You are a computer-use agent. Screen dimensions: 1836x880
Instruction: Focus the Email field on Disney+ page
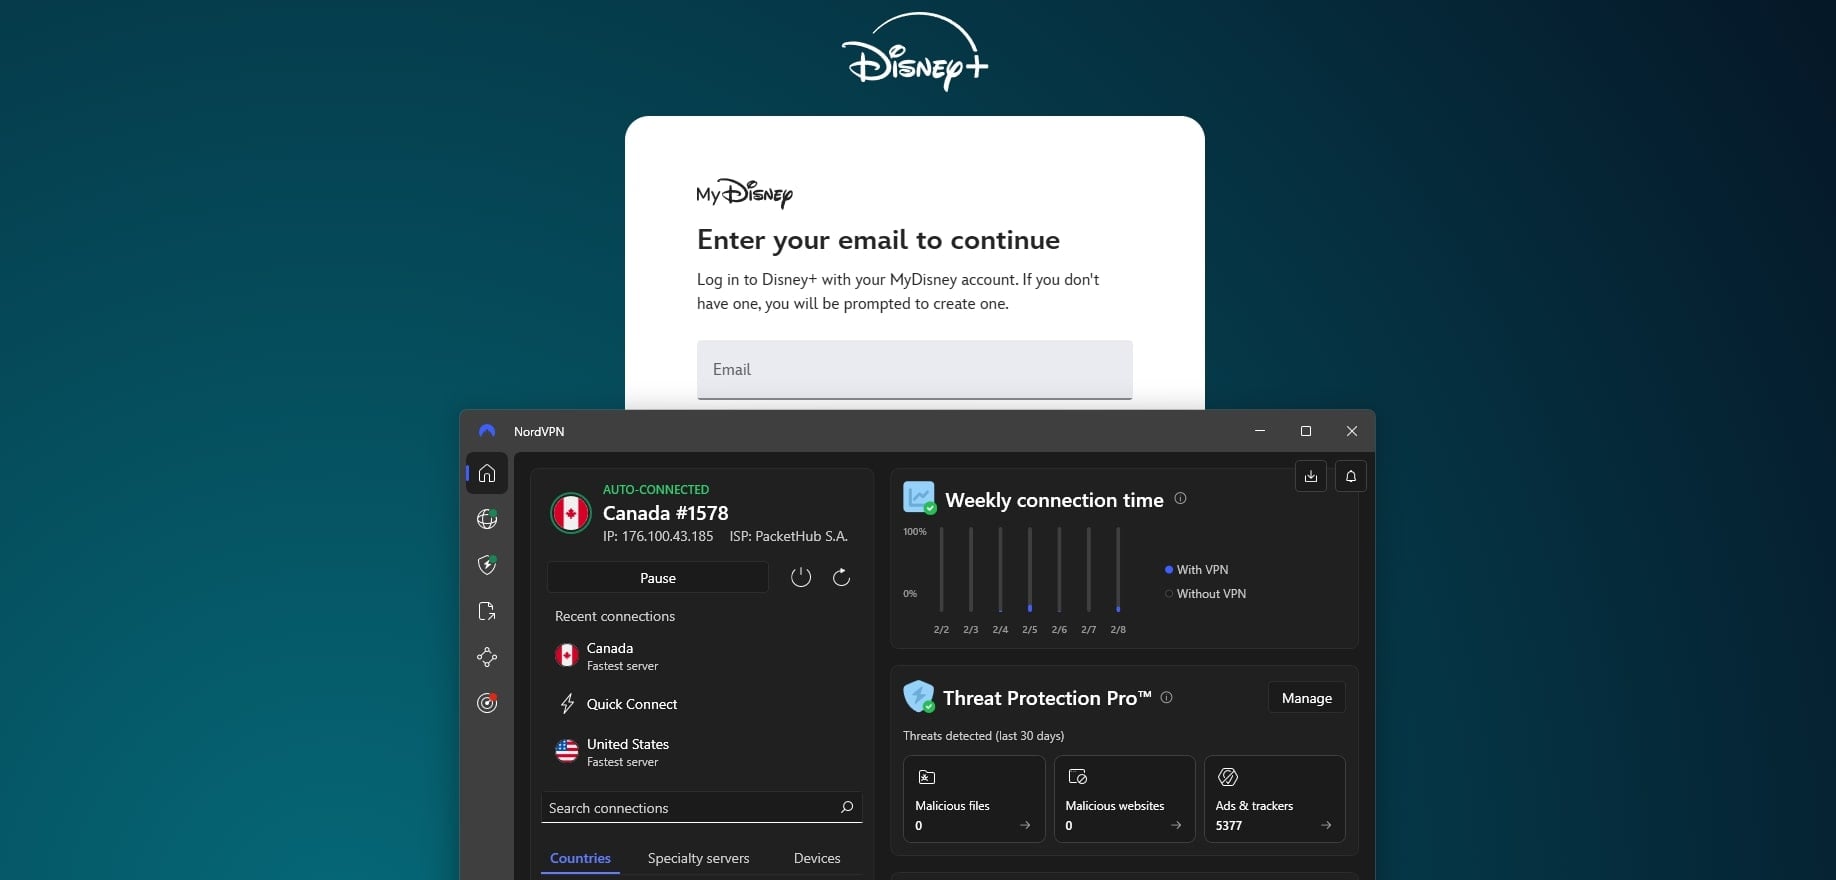915,370
